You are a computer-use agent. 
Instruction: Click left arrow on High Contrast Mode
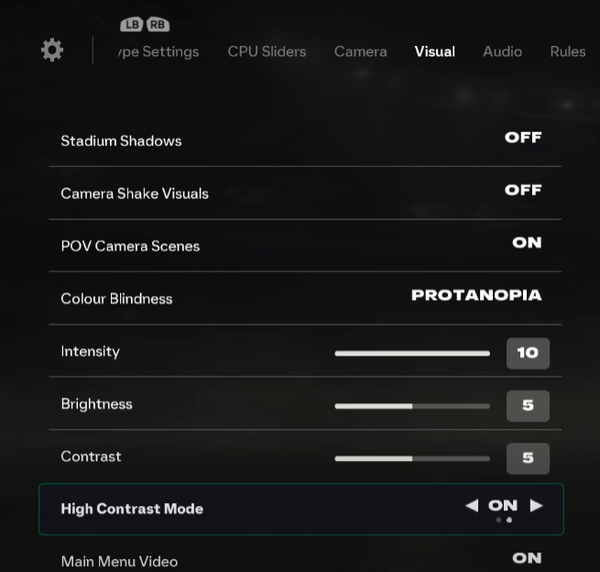[x=472, y=506]
